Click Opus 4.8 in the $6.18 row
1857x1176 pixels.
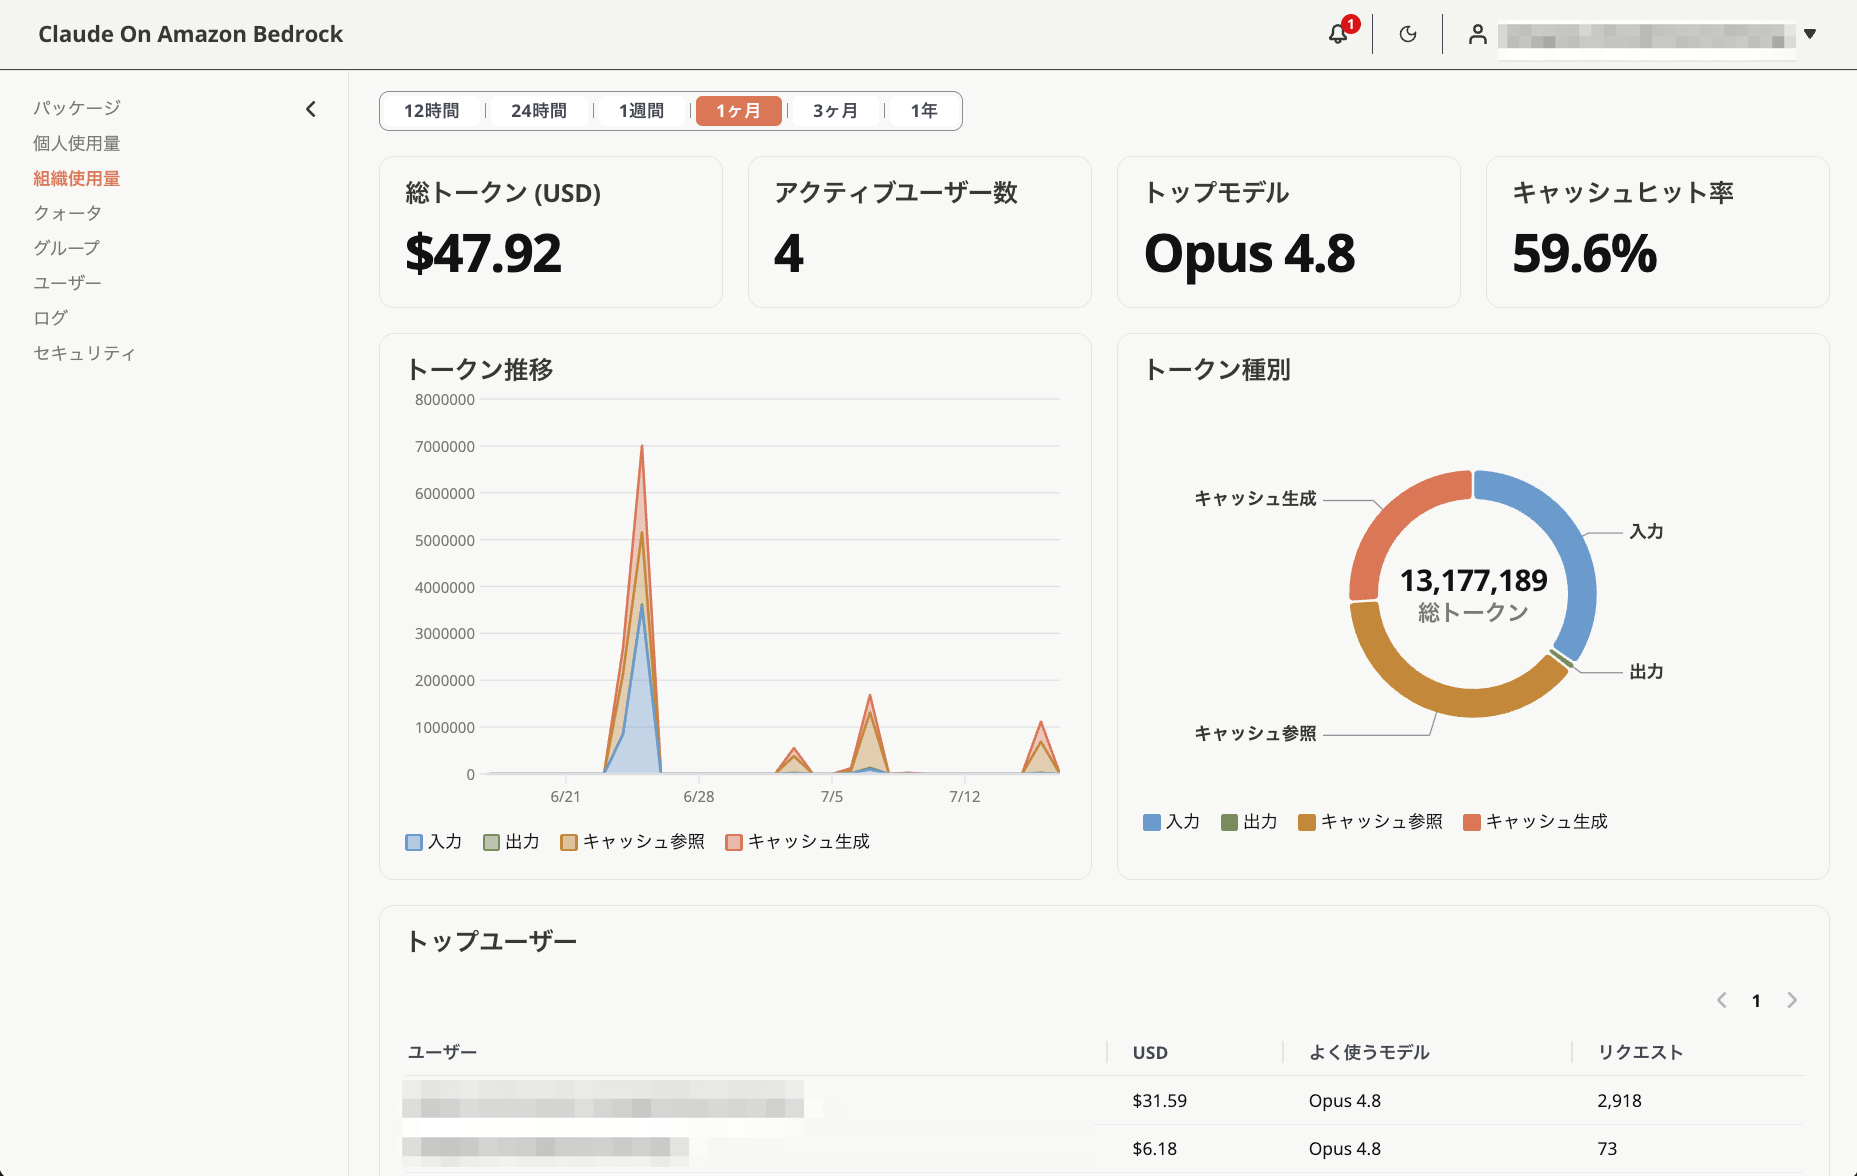click(1345, 1149)
